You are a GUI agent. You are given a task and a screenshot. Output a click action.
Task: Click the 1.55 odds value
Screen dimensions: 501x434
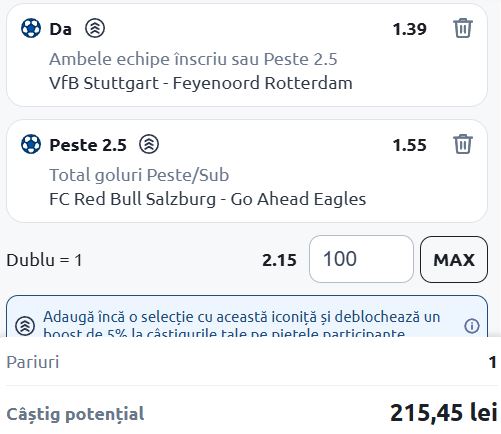point(409,145)
